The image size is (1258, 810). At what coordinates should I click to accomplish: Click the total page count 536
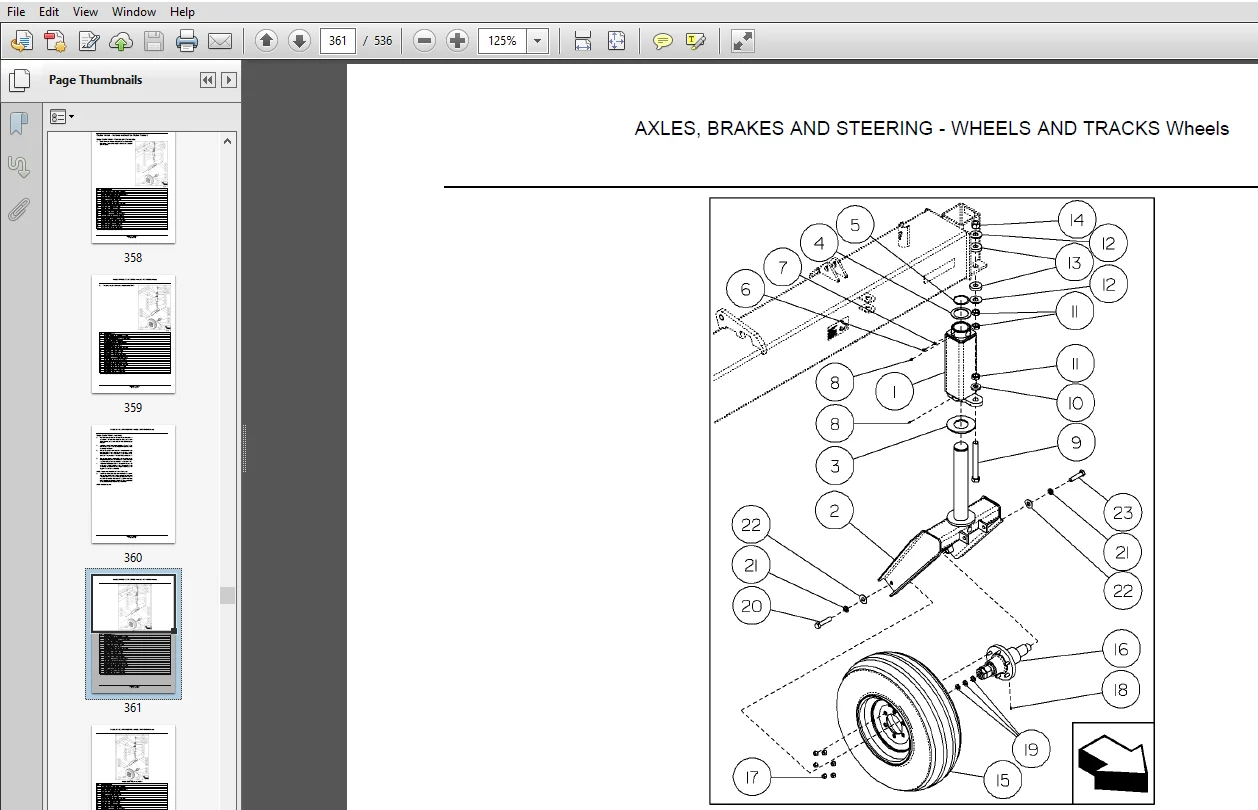click(x=383, y=41)
